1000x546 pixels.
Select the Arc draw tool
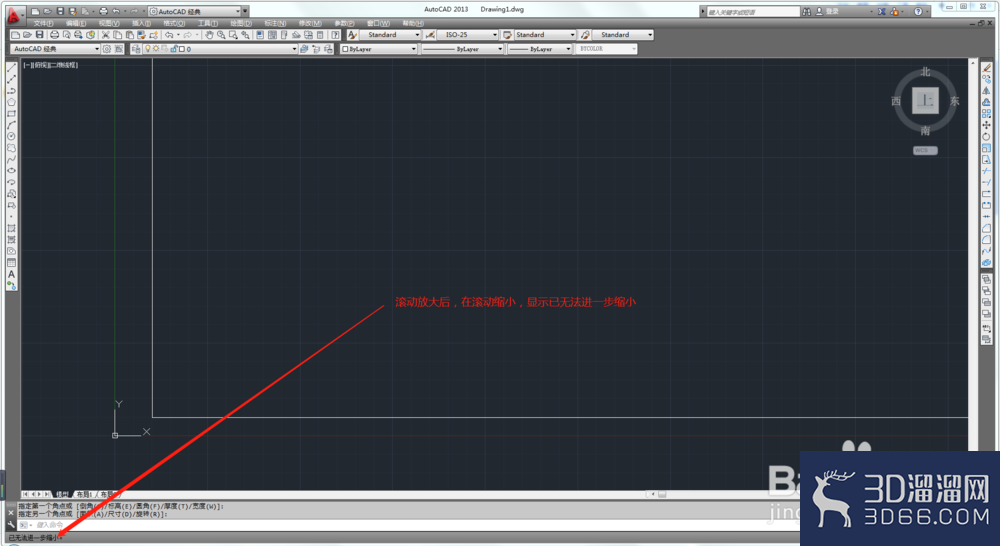(x=11, y=125)
